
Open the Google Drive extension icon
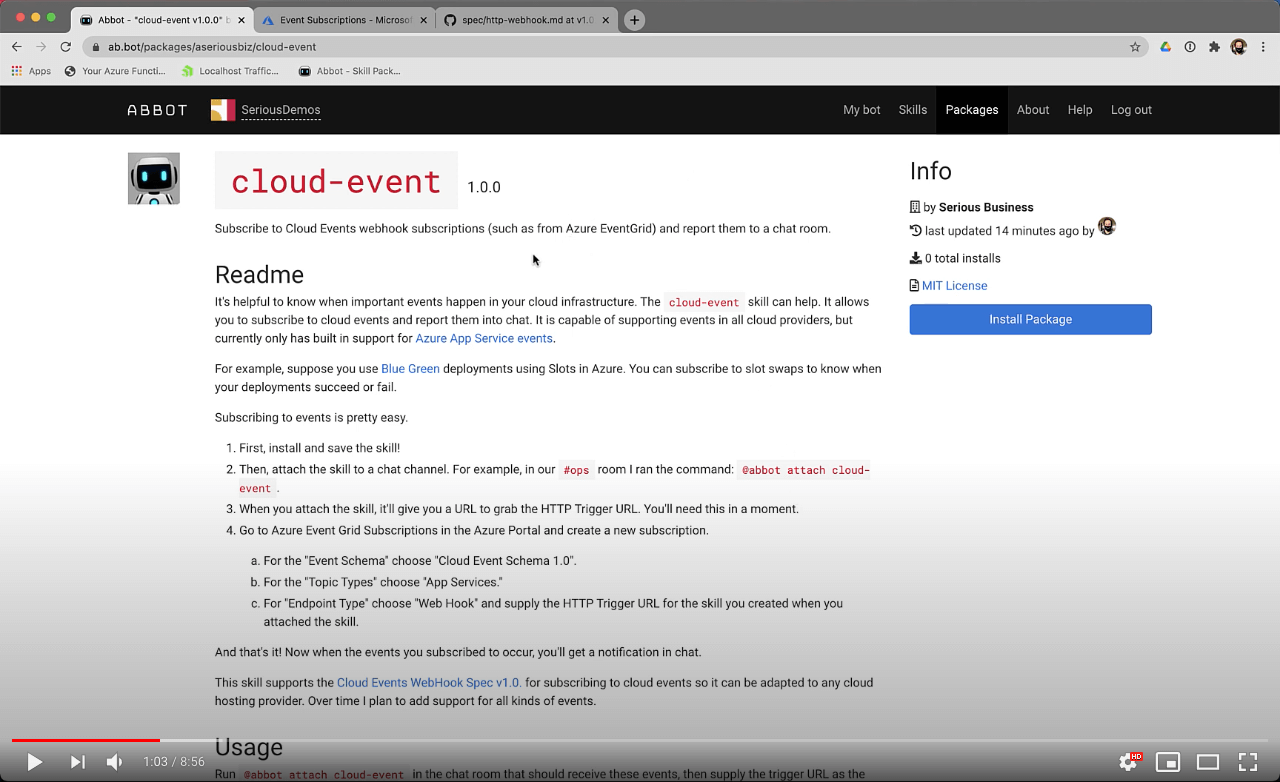(1165, 47)
